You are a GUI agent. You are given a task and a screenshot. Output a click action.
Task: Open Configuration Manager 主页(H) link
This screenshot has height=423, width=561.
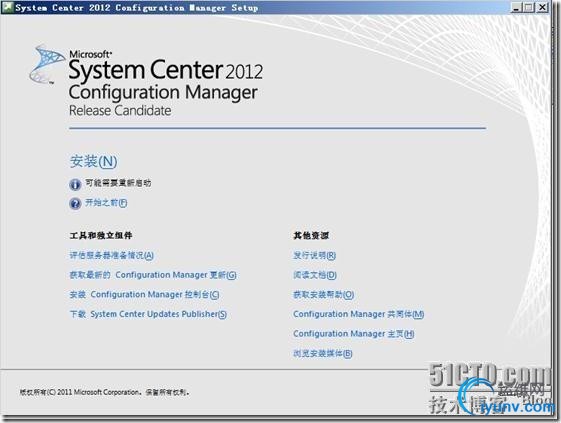coord(353,334)
